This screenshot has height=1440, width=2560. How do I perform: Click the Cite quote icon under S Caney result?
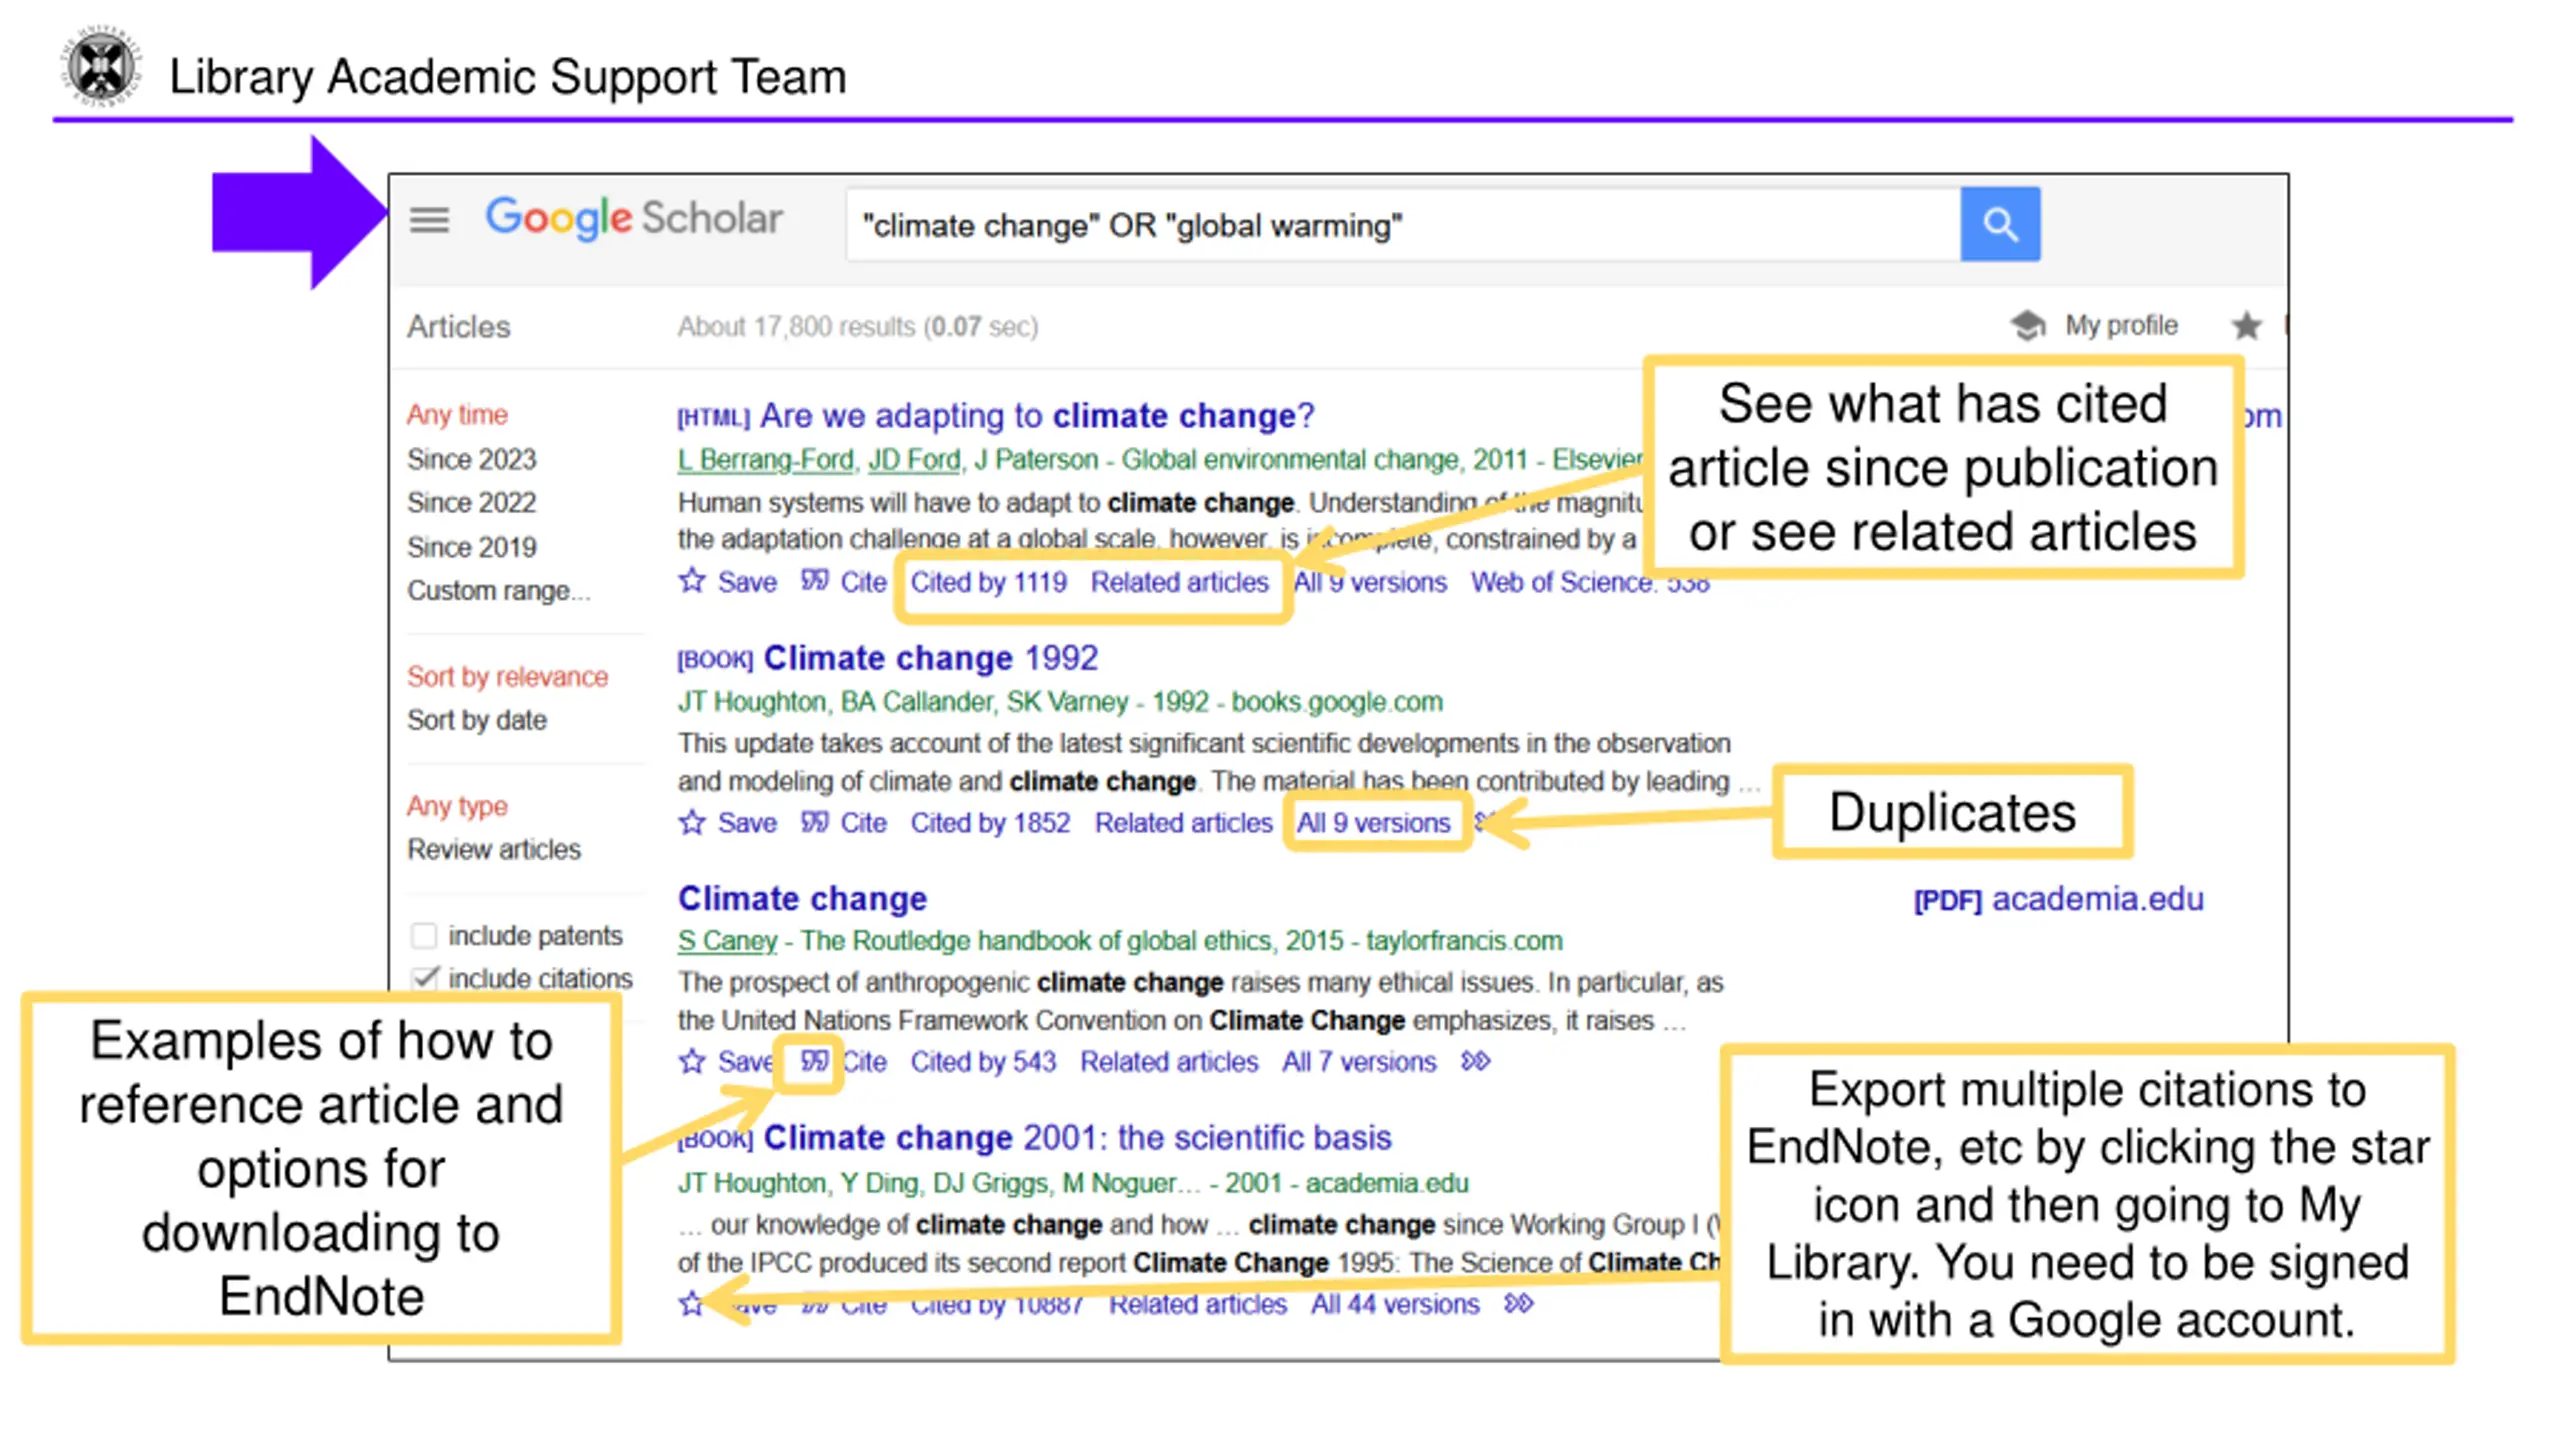tap(814, 1060)
